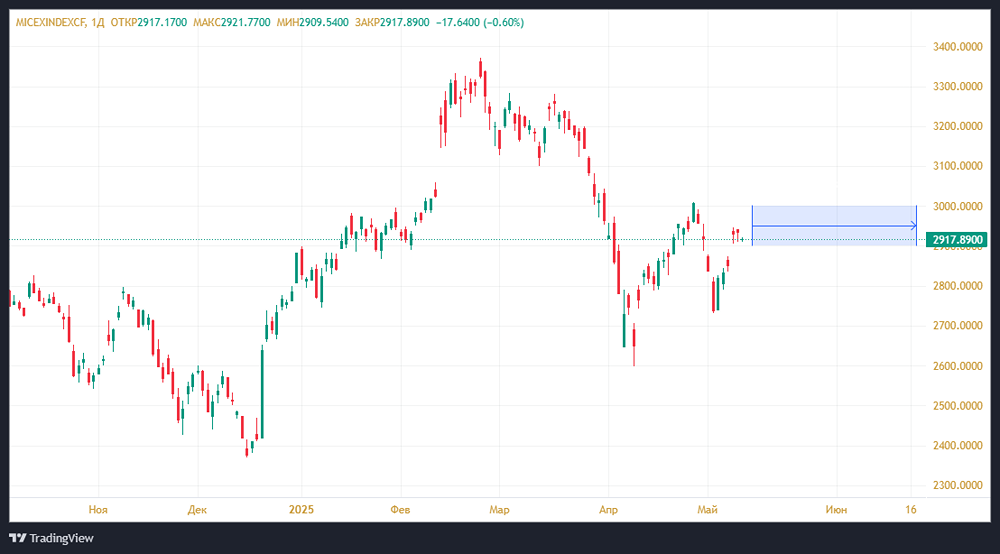
Task: Click the MICEXINDEXCF symbol name
Action: [49, 22]
